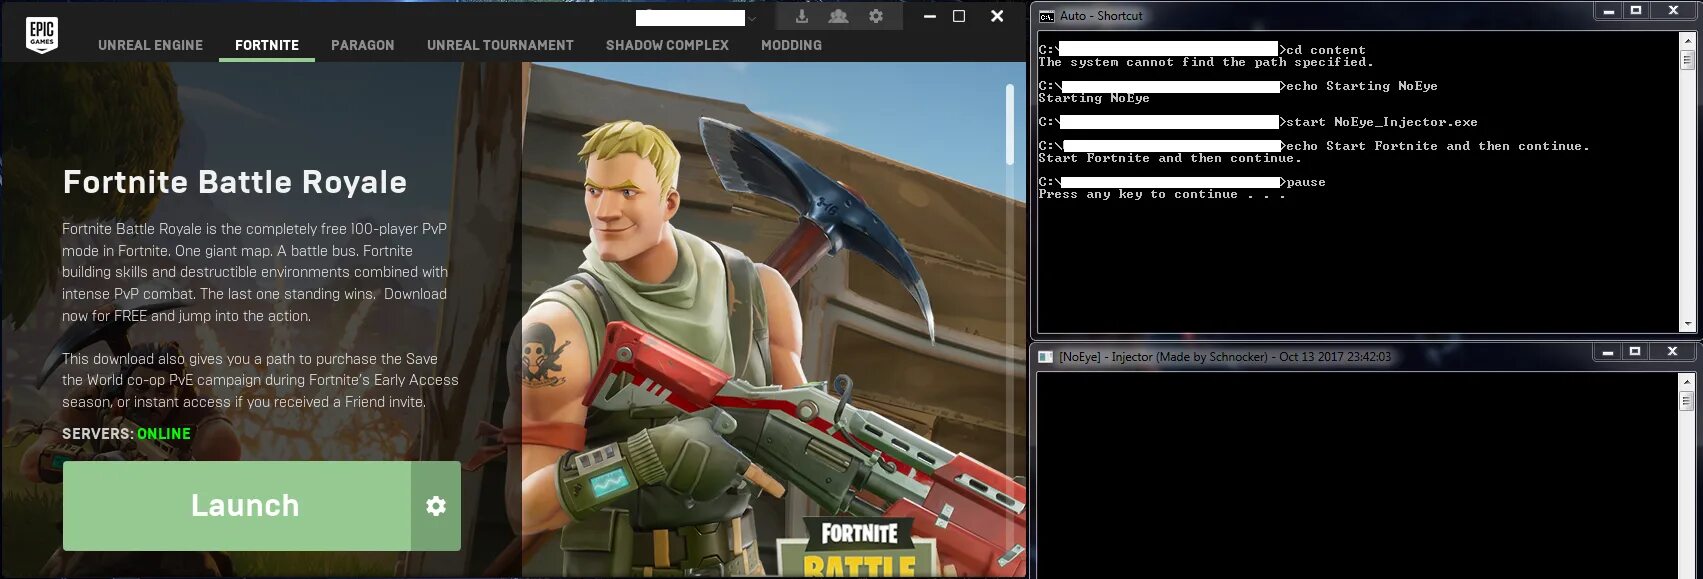The image size is (1703, 579).
Task: Close the NoEye Injector window
Action: click(x=1672, y=352)
